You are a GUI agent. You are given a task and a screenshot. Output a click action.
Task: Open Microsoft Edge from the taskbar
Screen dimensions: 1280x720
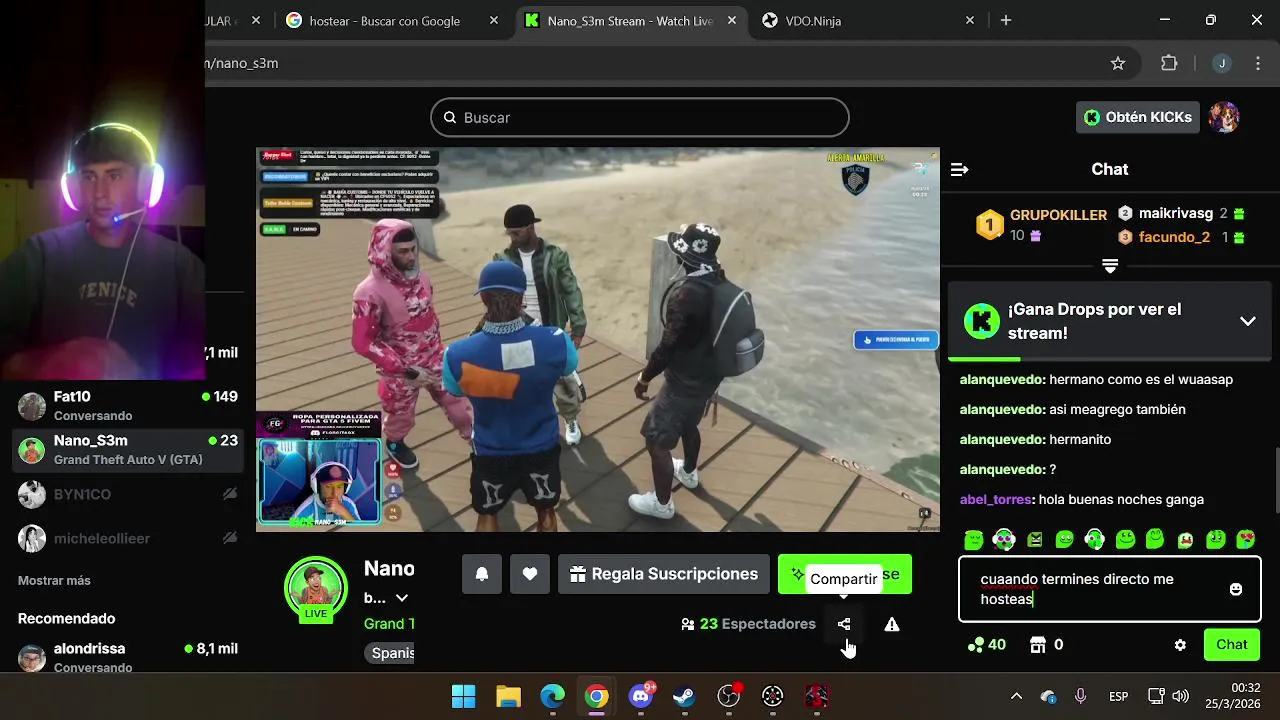[552, 696]
